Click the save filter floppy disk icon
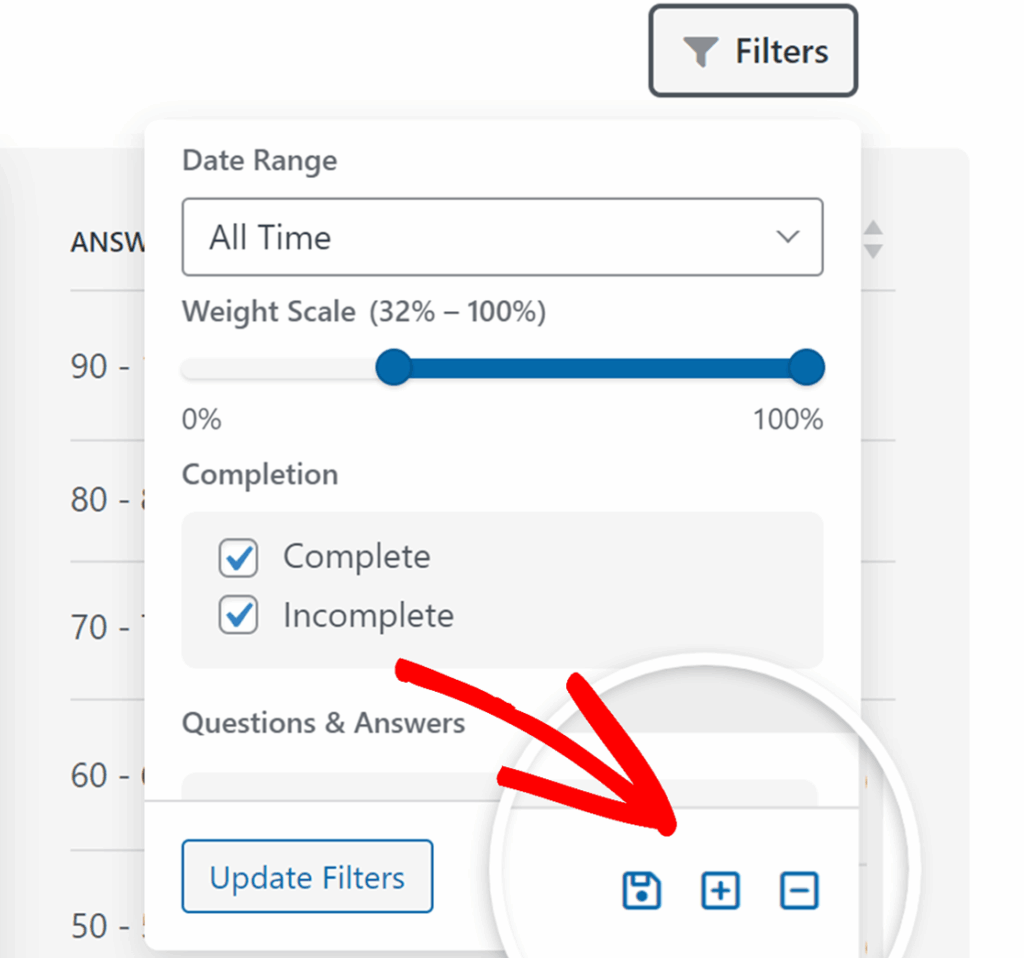 click(x=642, y=890)
